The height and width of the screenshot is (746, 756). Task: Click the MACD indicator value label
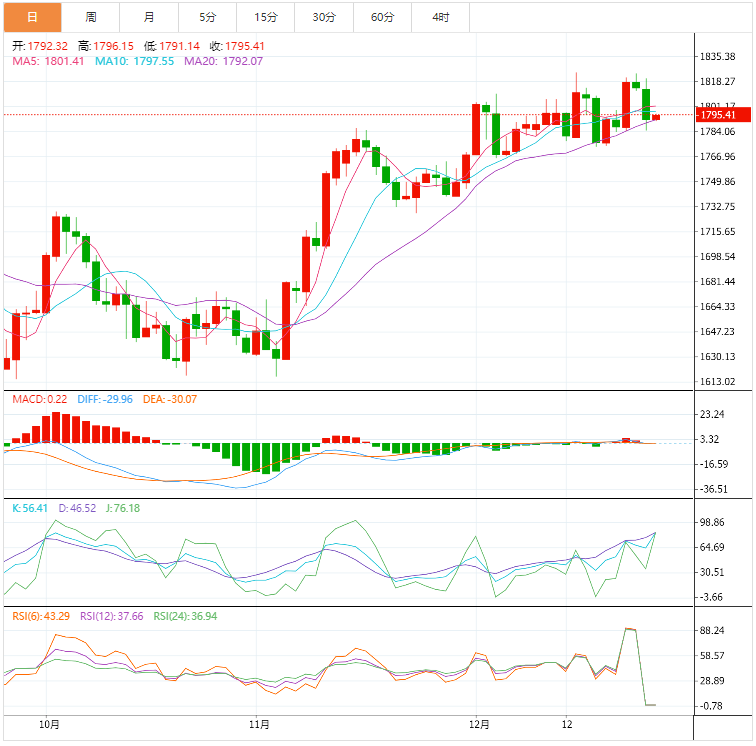point(39,400)
